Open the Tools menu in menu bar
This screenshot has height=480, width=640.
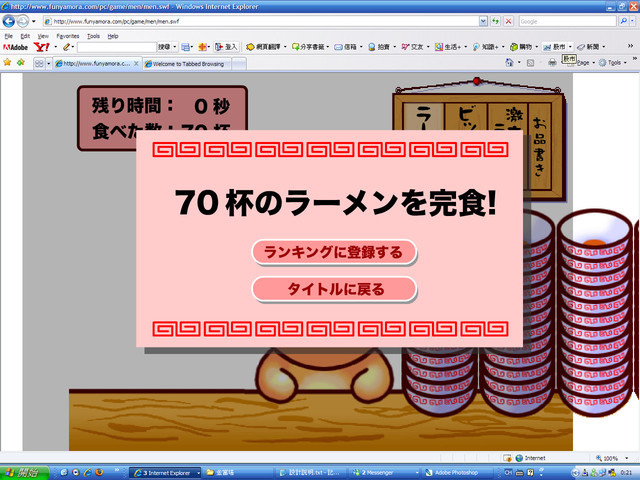coord(93,36)
